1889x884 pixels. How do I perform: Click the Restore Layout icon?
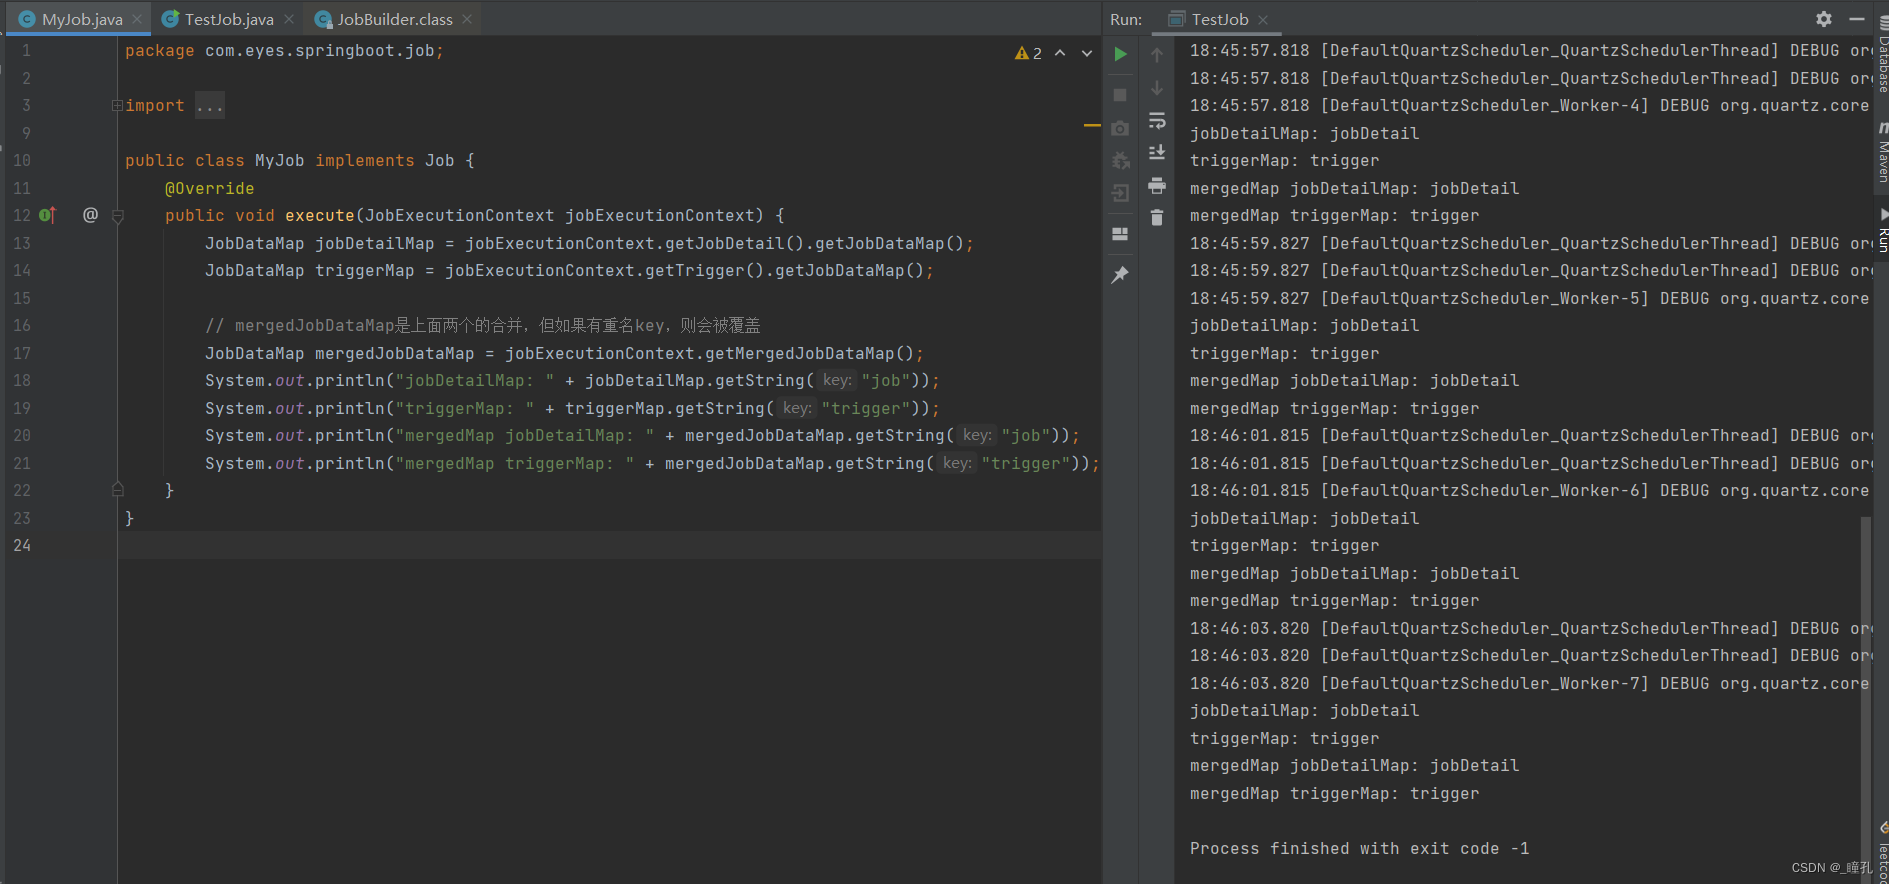(1120, 234)
